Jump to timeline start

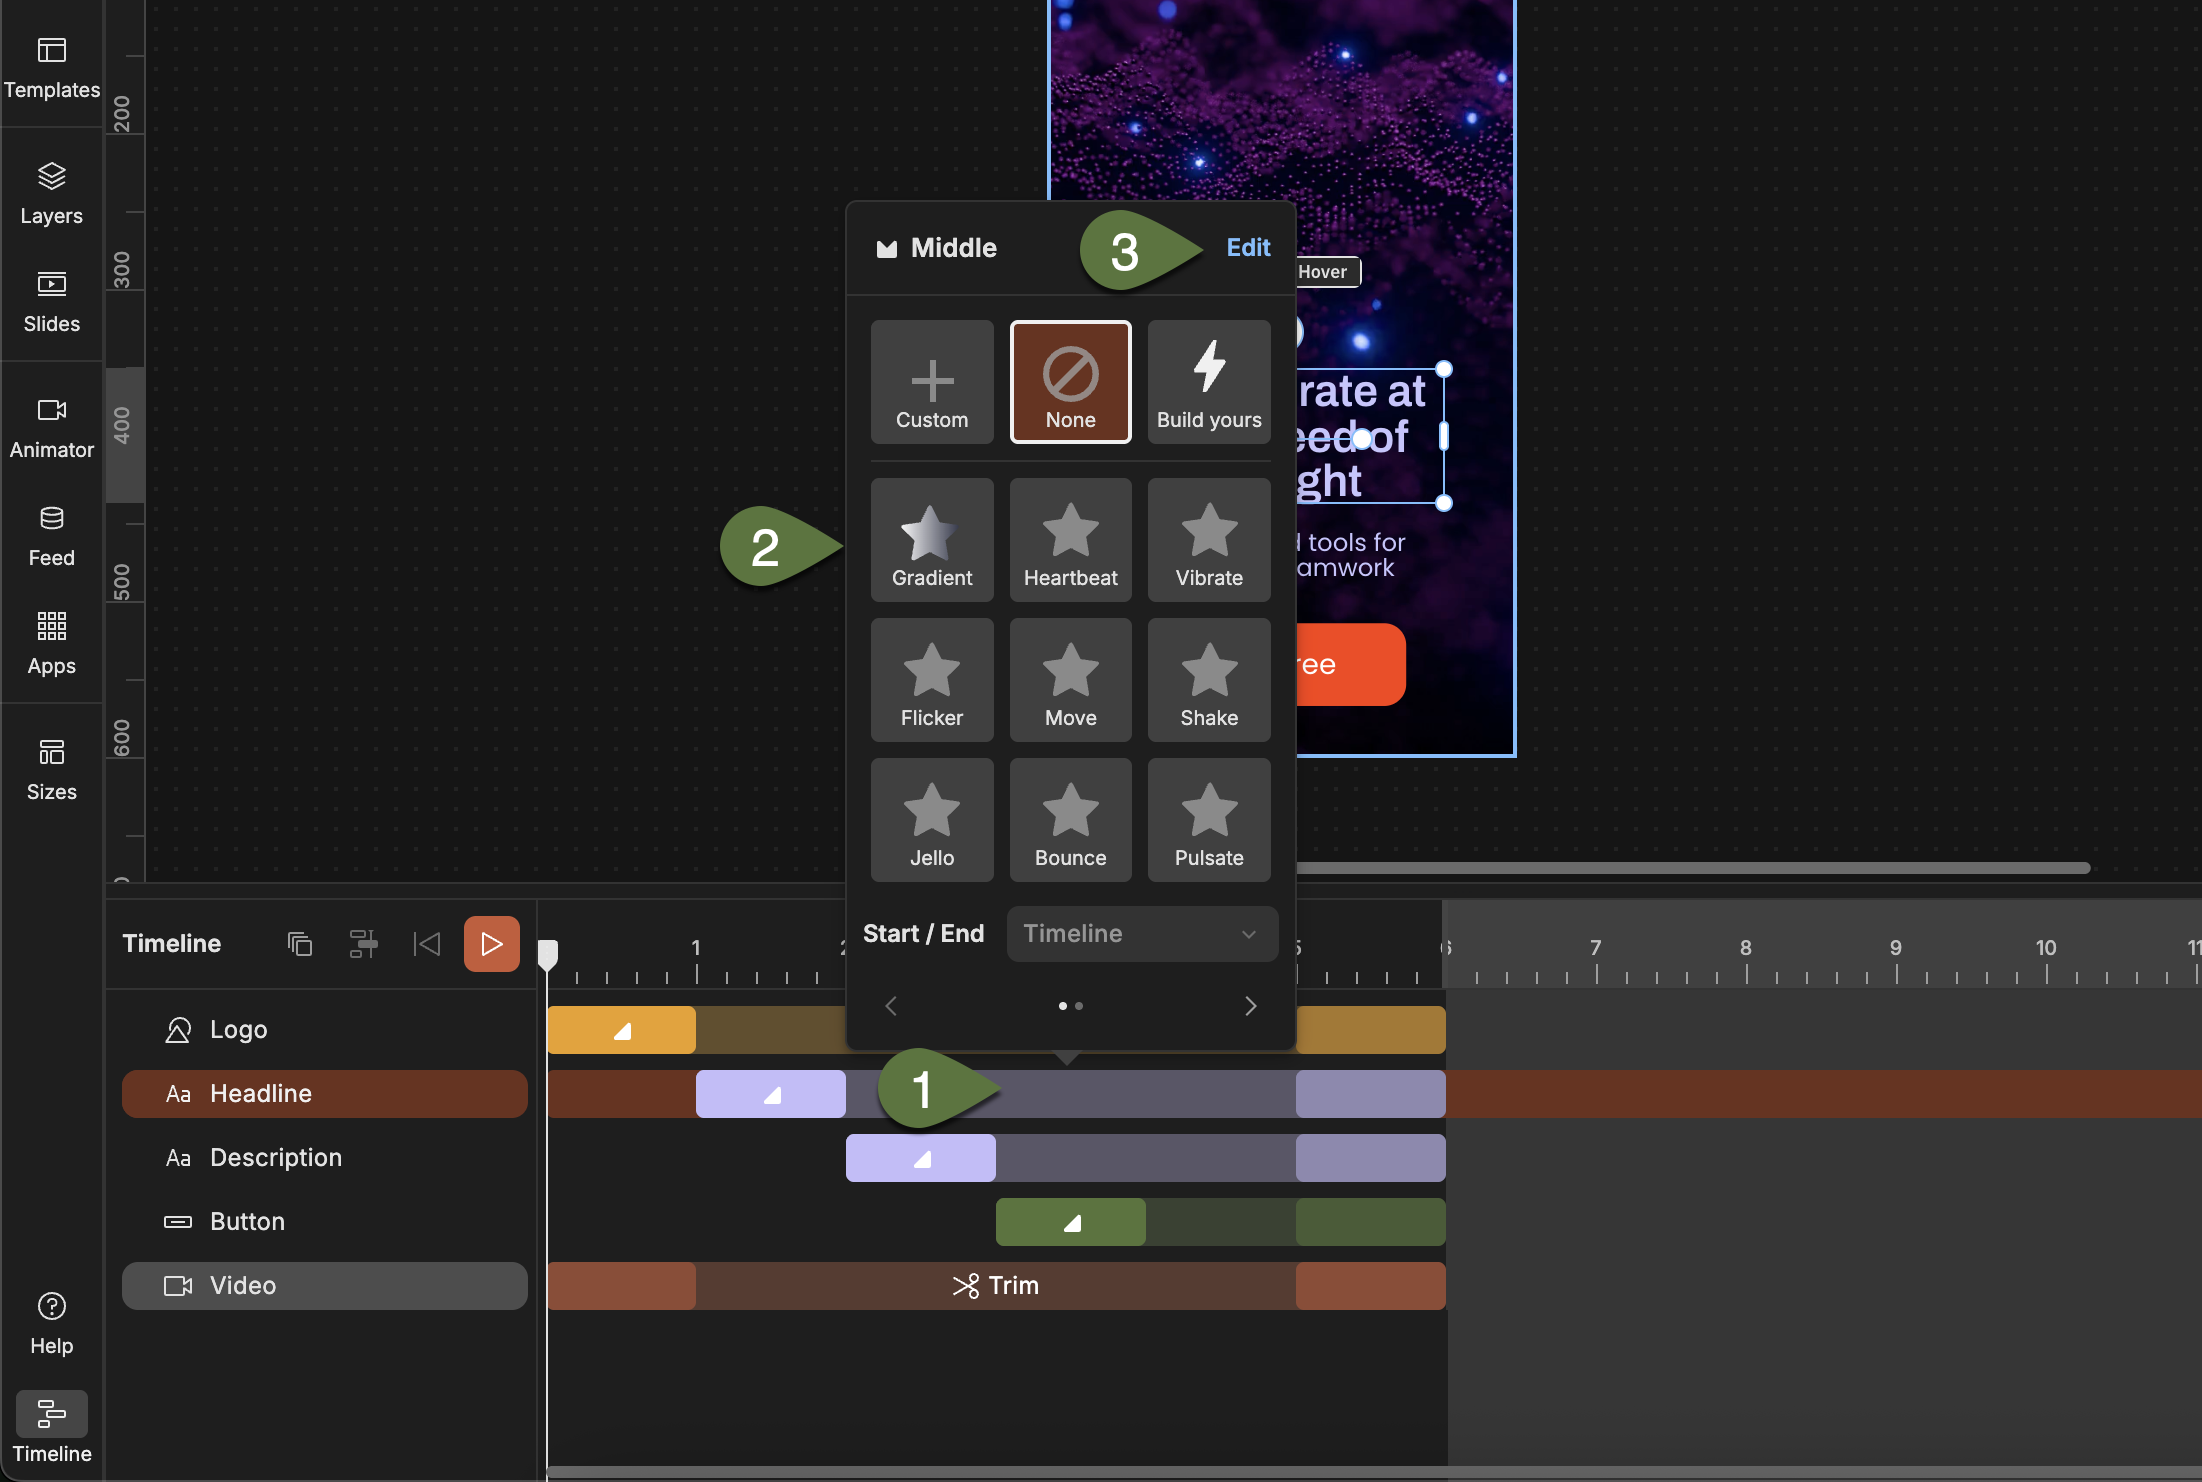[x=427, y=944]
